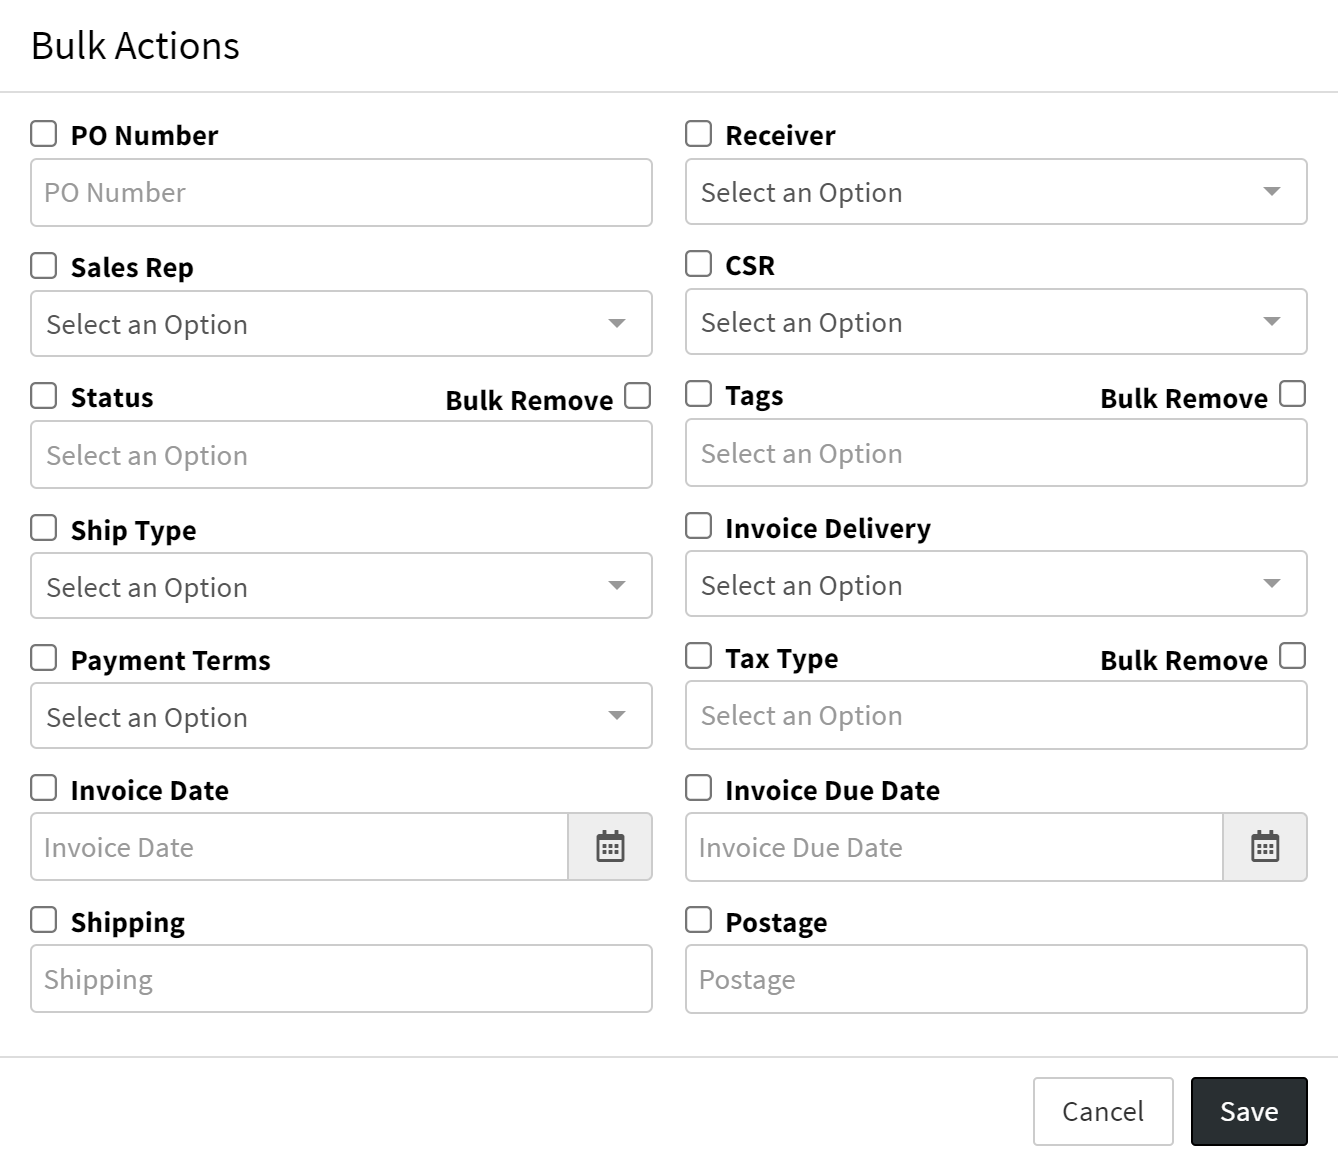Open the Invoice Date calendar picker
1338x1158 pixels.
point(610,847)
